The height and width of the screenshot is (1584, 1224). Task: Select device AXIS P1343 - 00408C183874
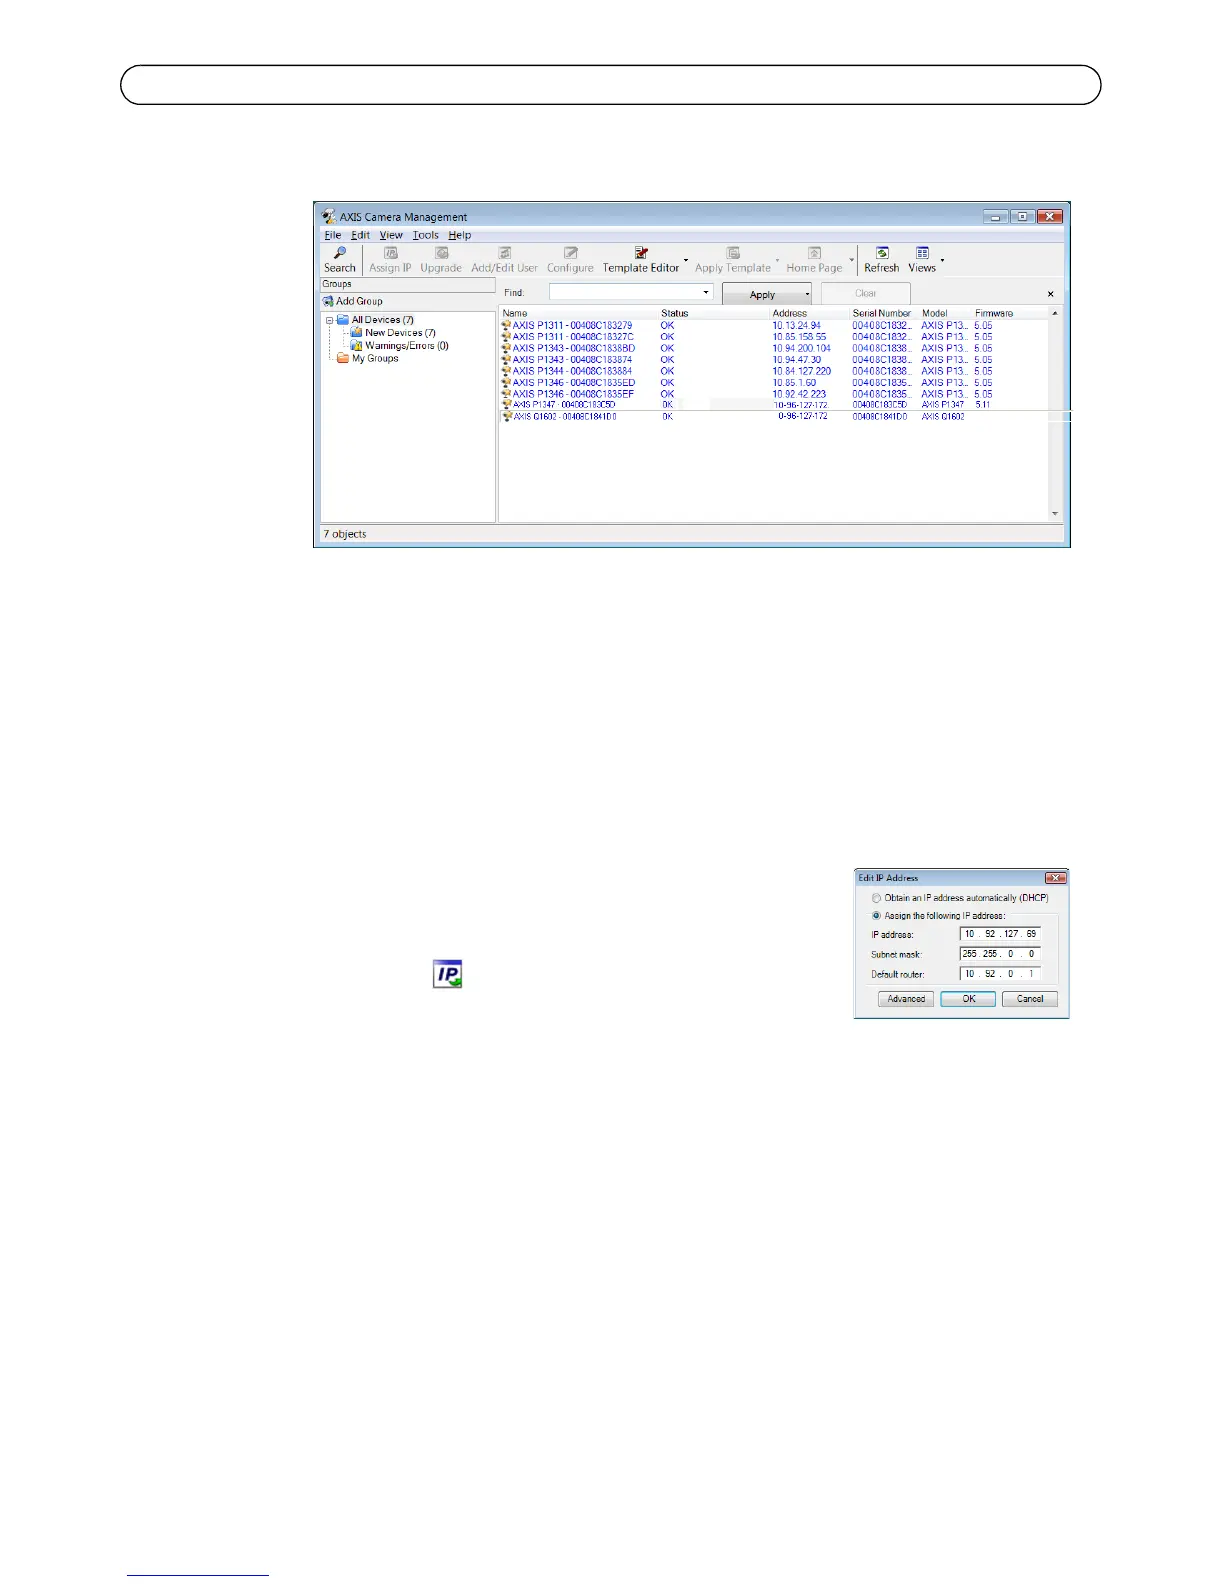(x=572, y=360)
